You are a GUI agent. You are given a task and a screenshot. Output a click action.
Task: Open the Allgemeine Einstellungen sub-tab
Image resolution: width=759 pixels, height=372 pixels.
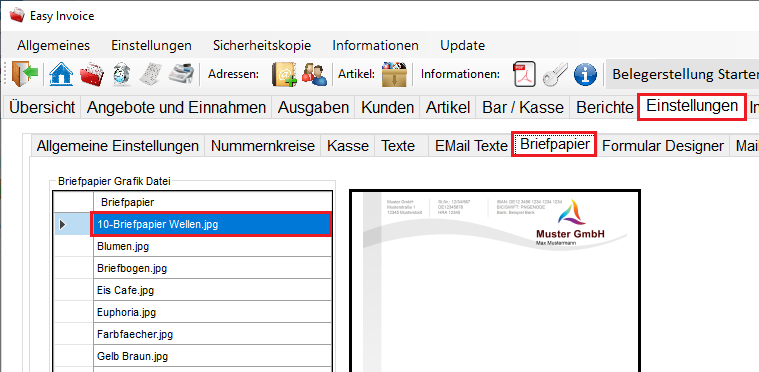coord(118,146)
